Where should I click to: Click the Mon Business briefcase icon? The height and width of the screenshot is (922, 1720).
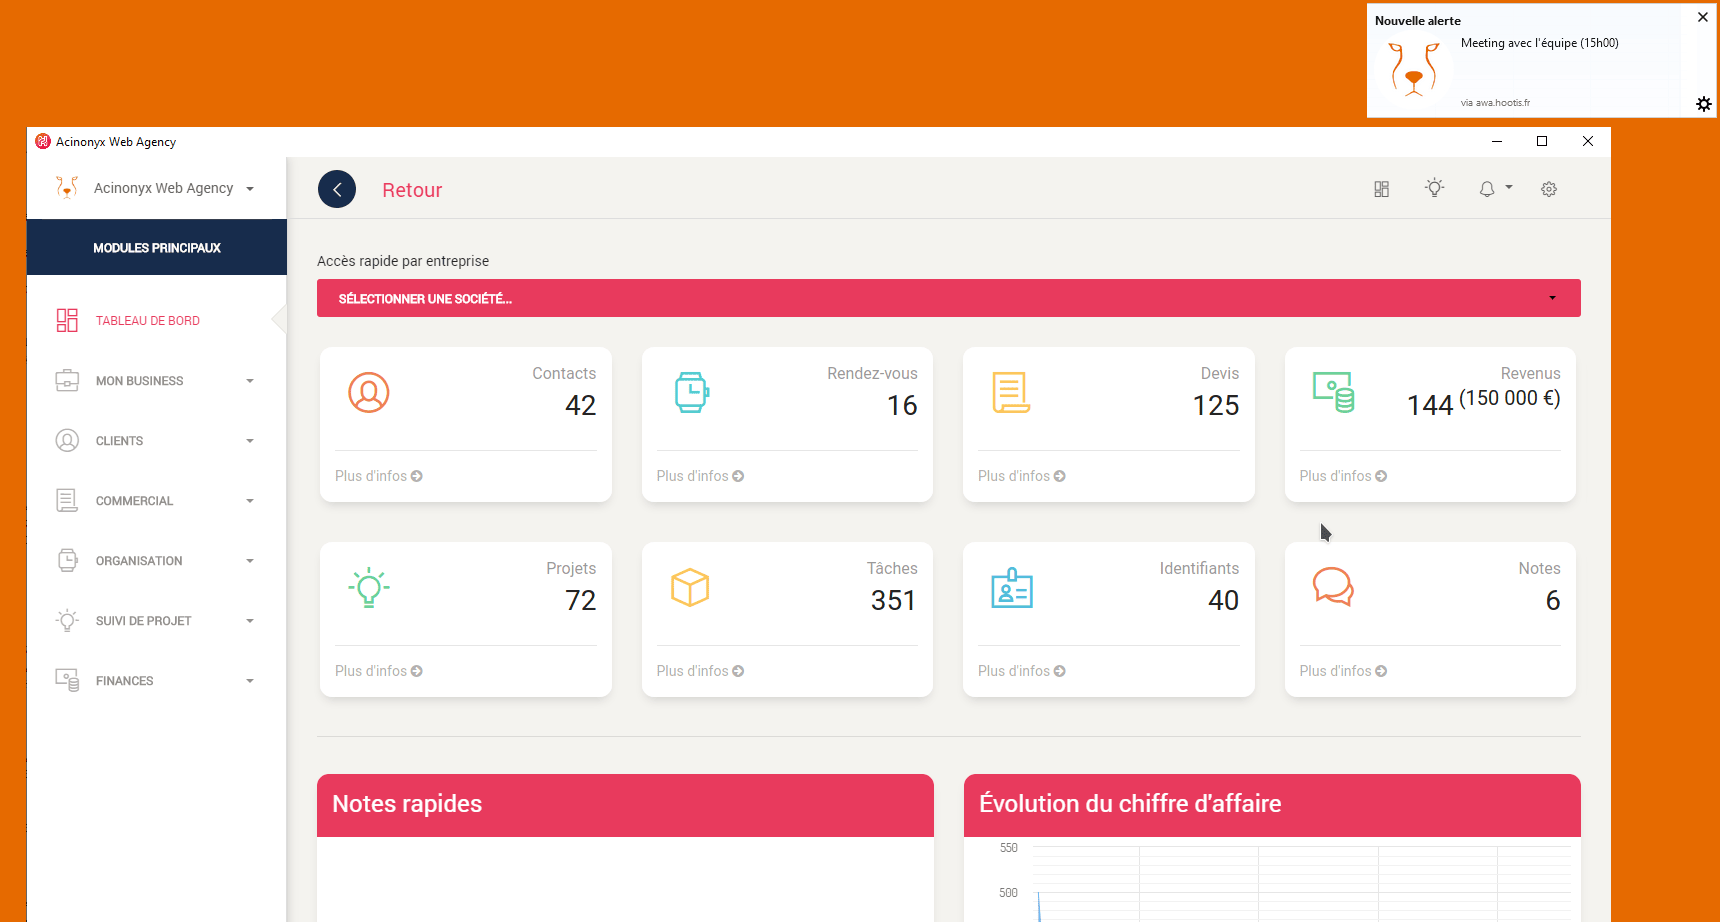[67, 380]
